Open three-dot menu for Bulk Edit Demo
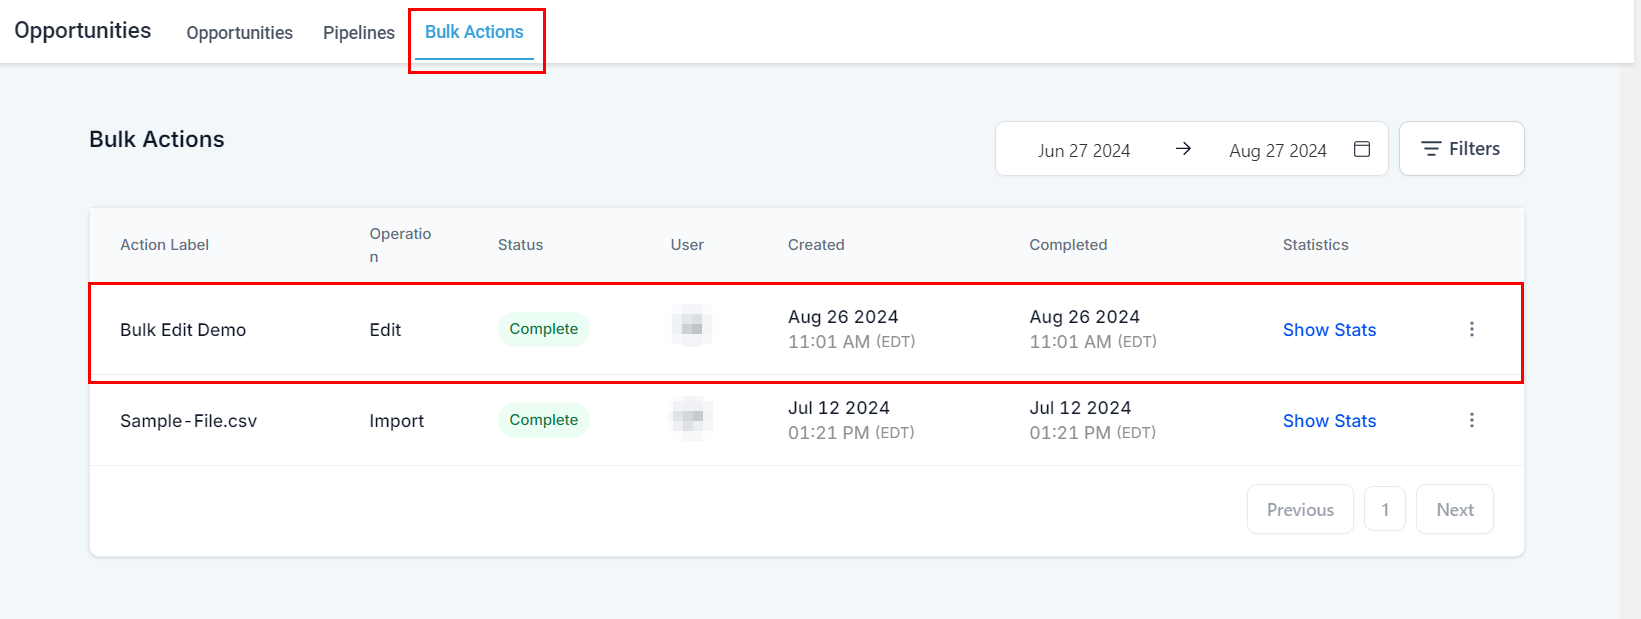 [x=1471, y=329]
